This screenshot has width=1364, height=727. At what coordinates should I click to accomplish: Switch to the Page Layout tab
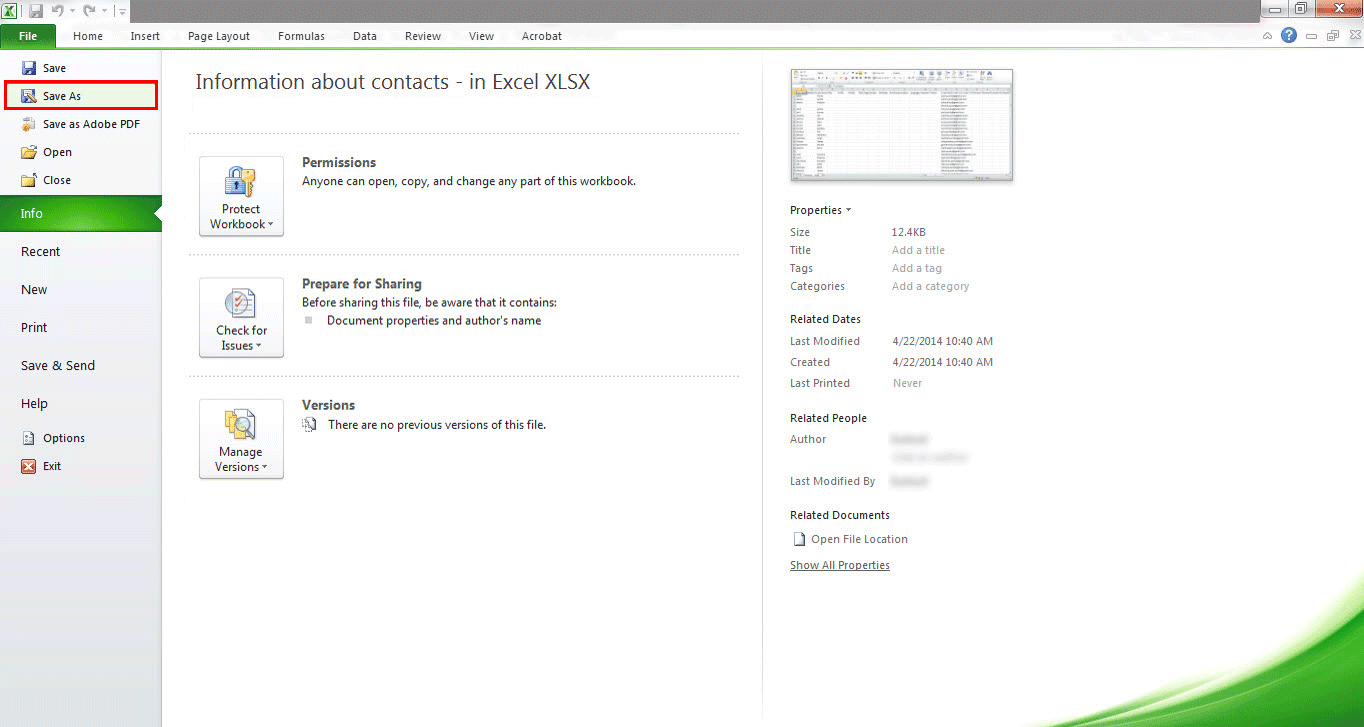[x=219, y=36]
